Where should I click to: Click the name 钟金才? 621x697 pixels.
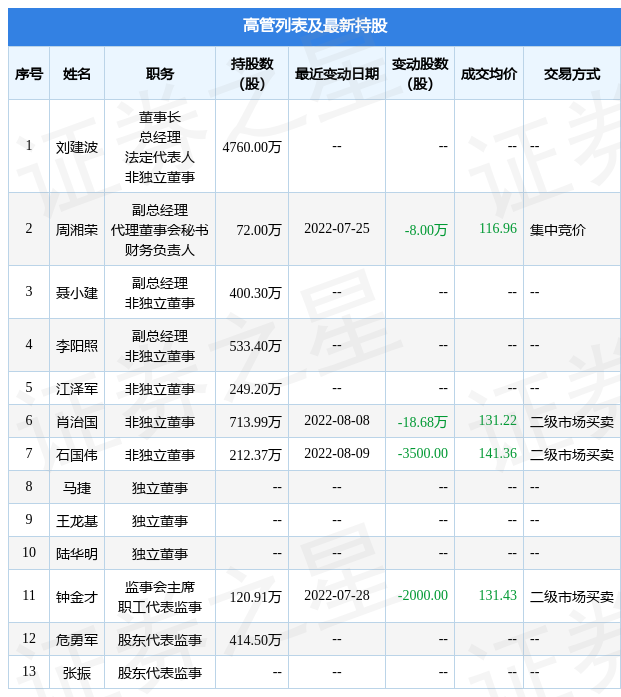coord(77,597)
